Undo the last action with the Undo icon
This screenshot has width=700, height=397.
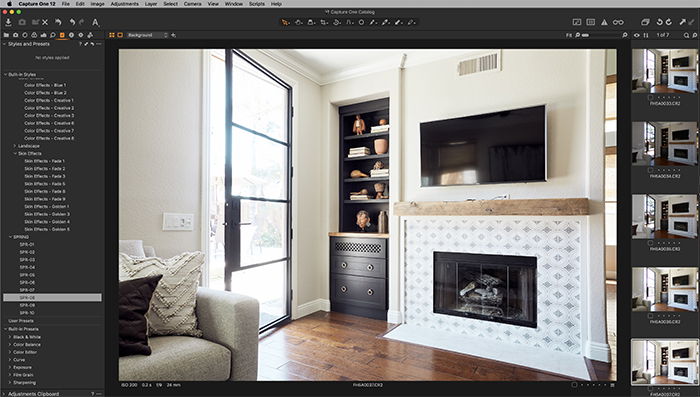click(x=72, y=22)
